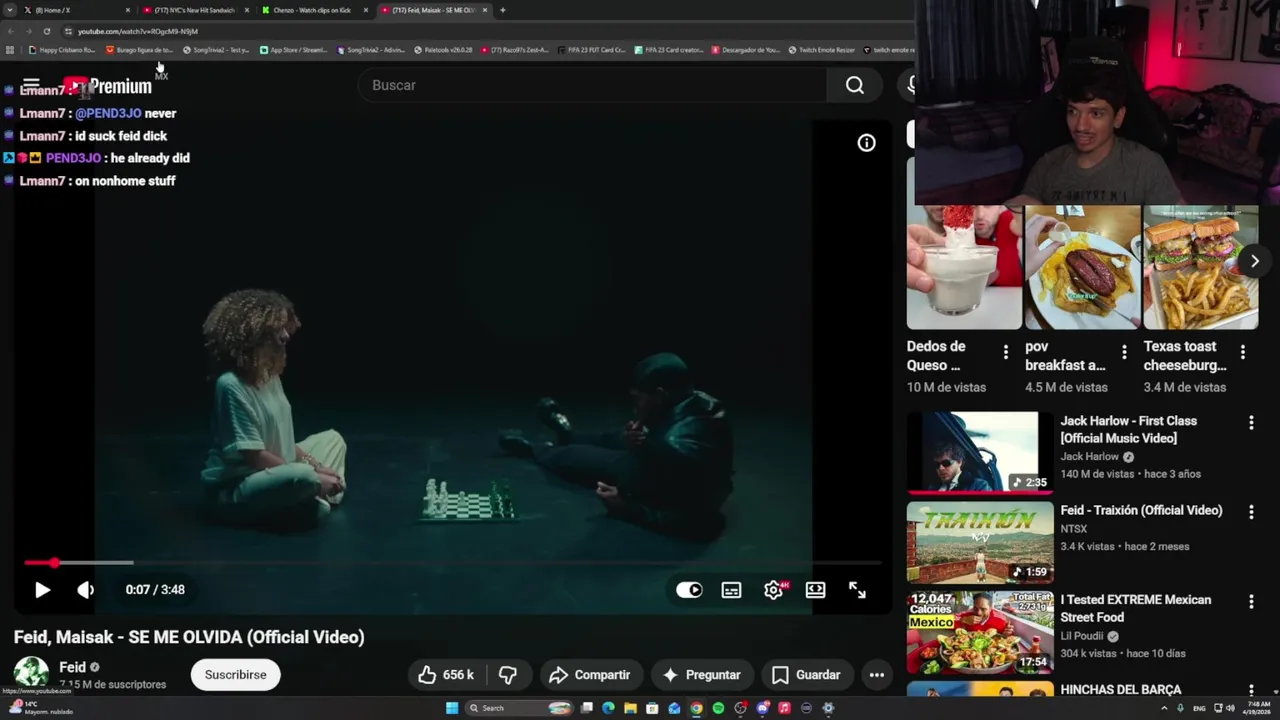Open Happy Cristiano Ro... bookmark
1280x720 pixels.
click(x=62, y=50)
